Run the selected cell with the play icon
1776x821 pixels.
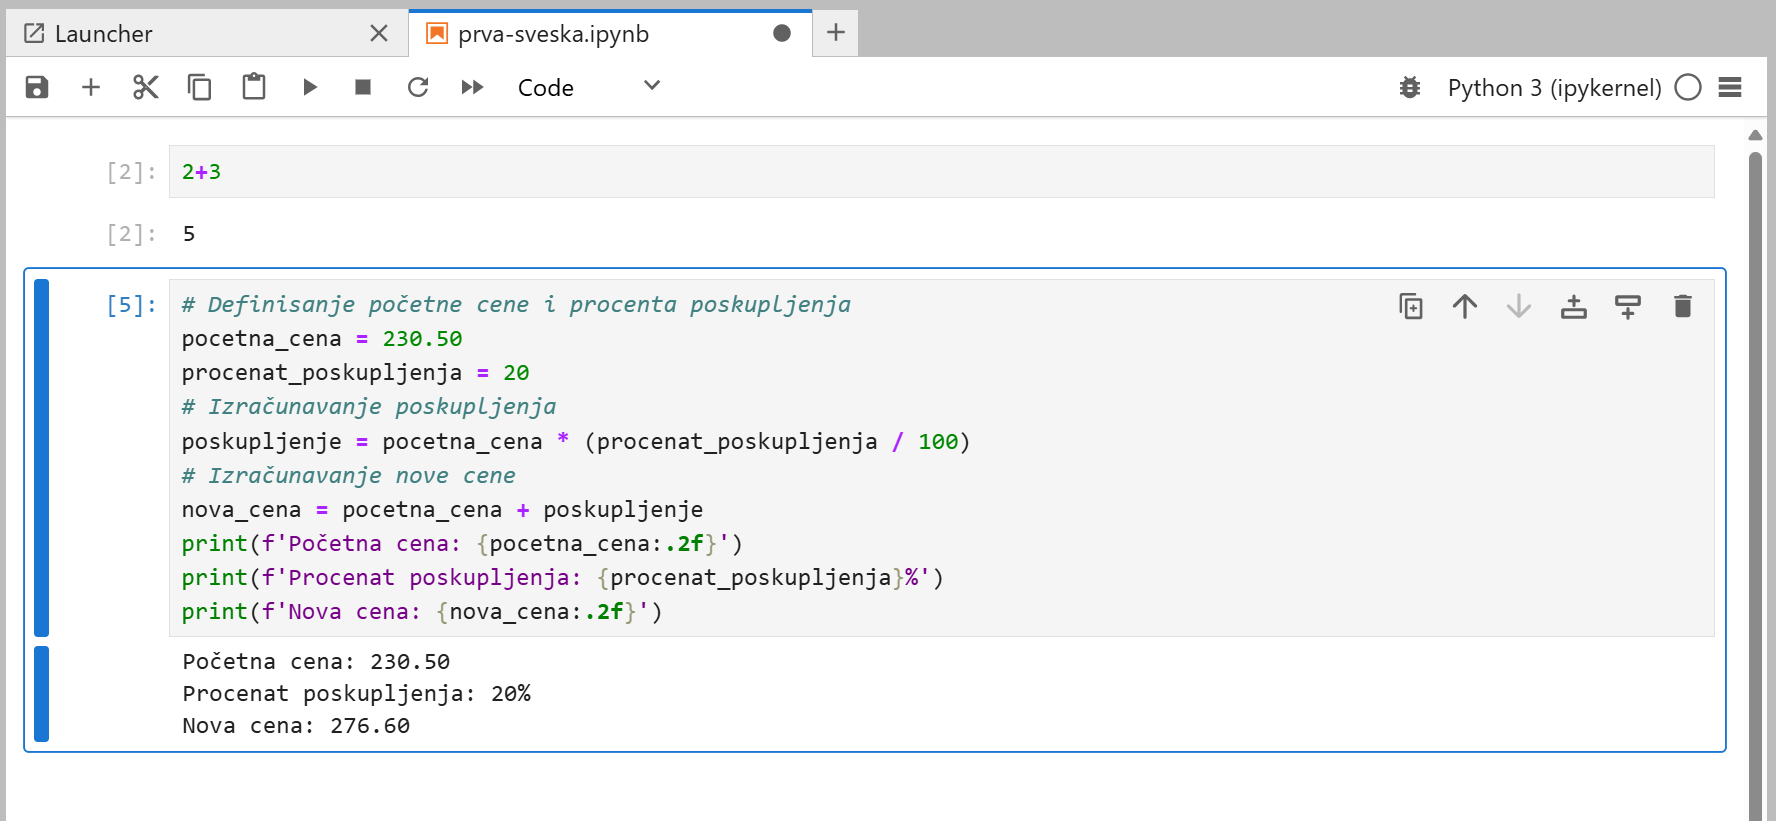tap(310, 87)
